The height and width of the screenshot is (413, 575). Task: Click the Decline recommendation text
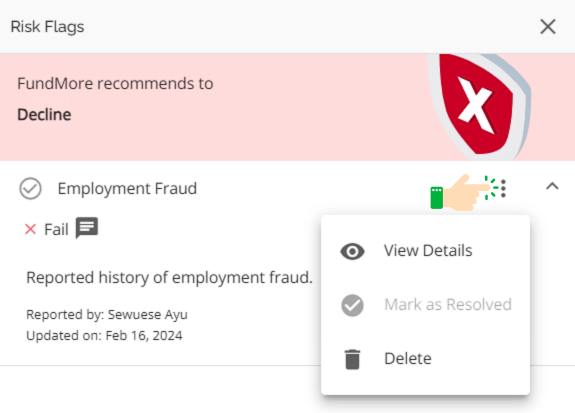click(44, 115)
